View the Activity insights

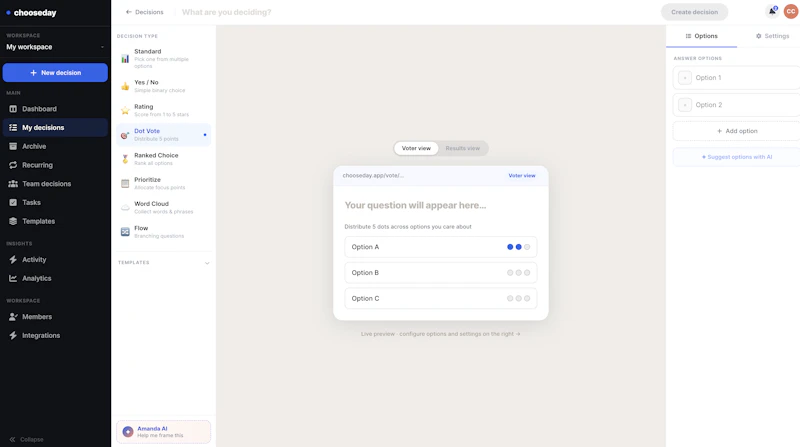[x=55, y=260]
